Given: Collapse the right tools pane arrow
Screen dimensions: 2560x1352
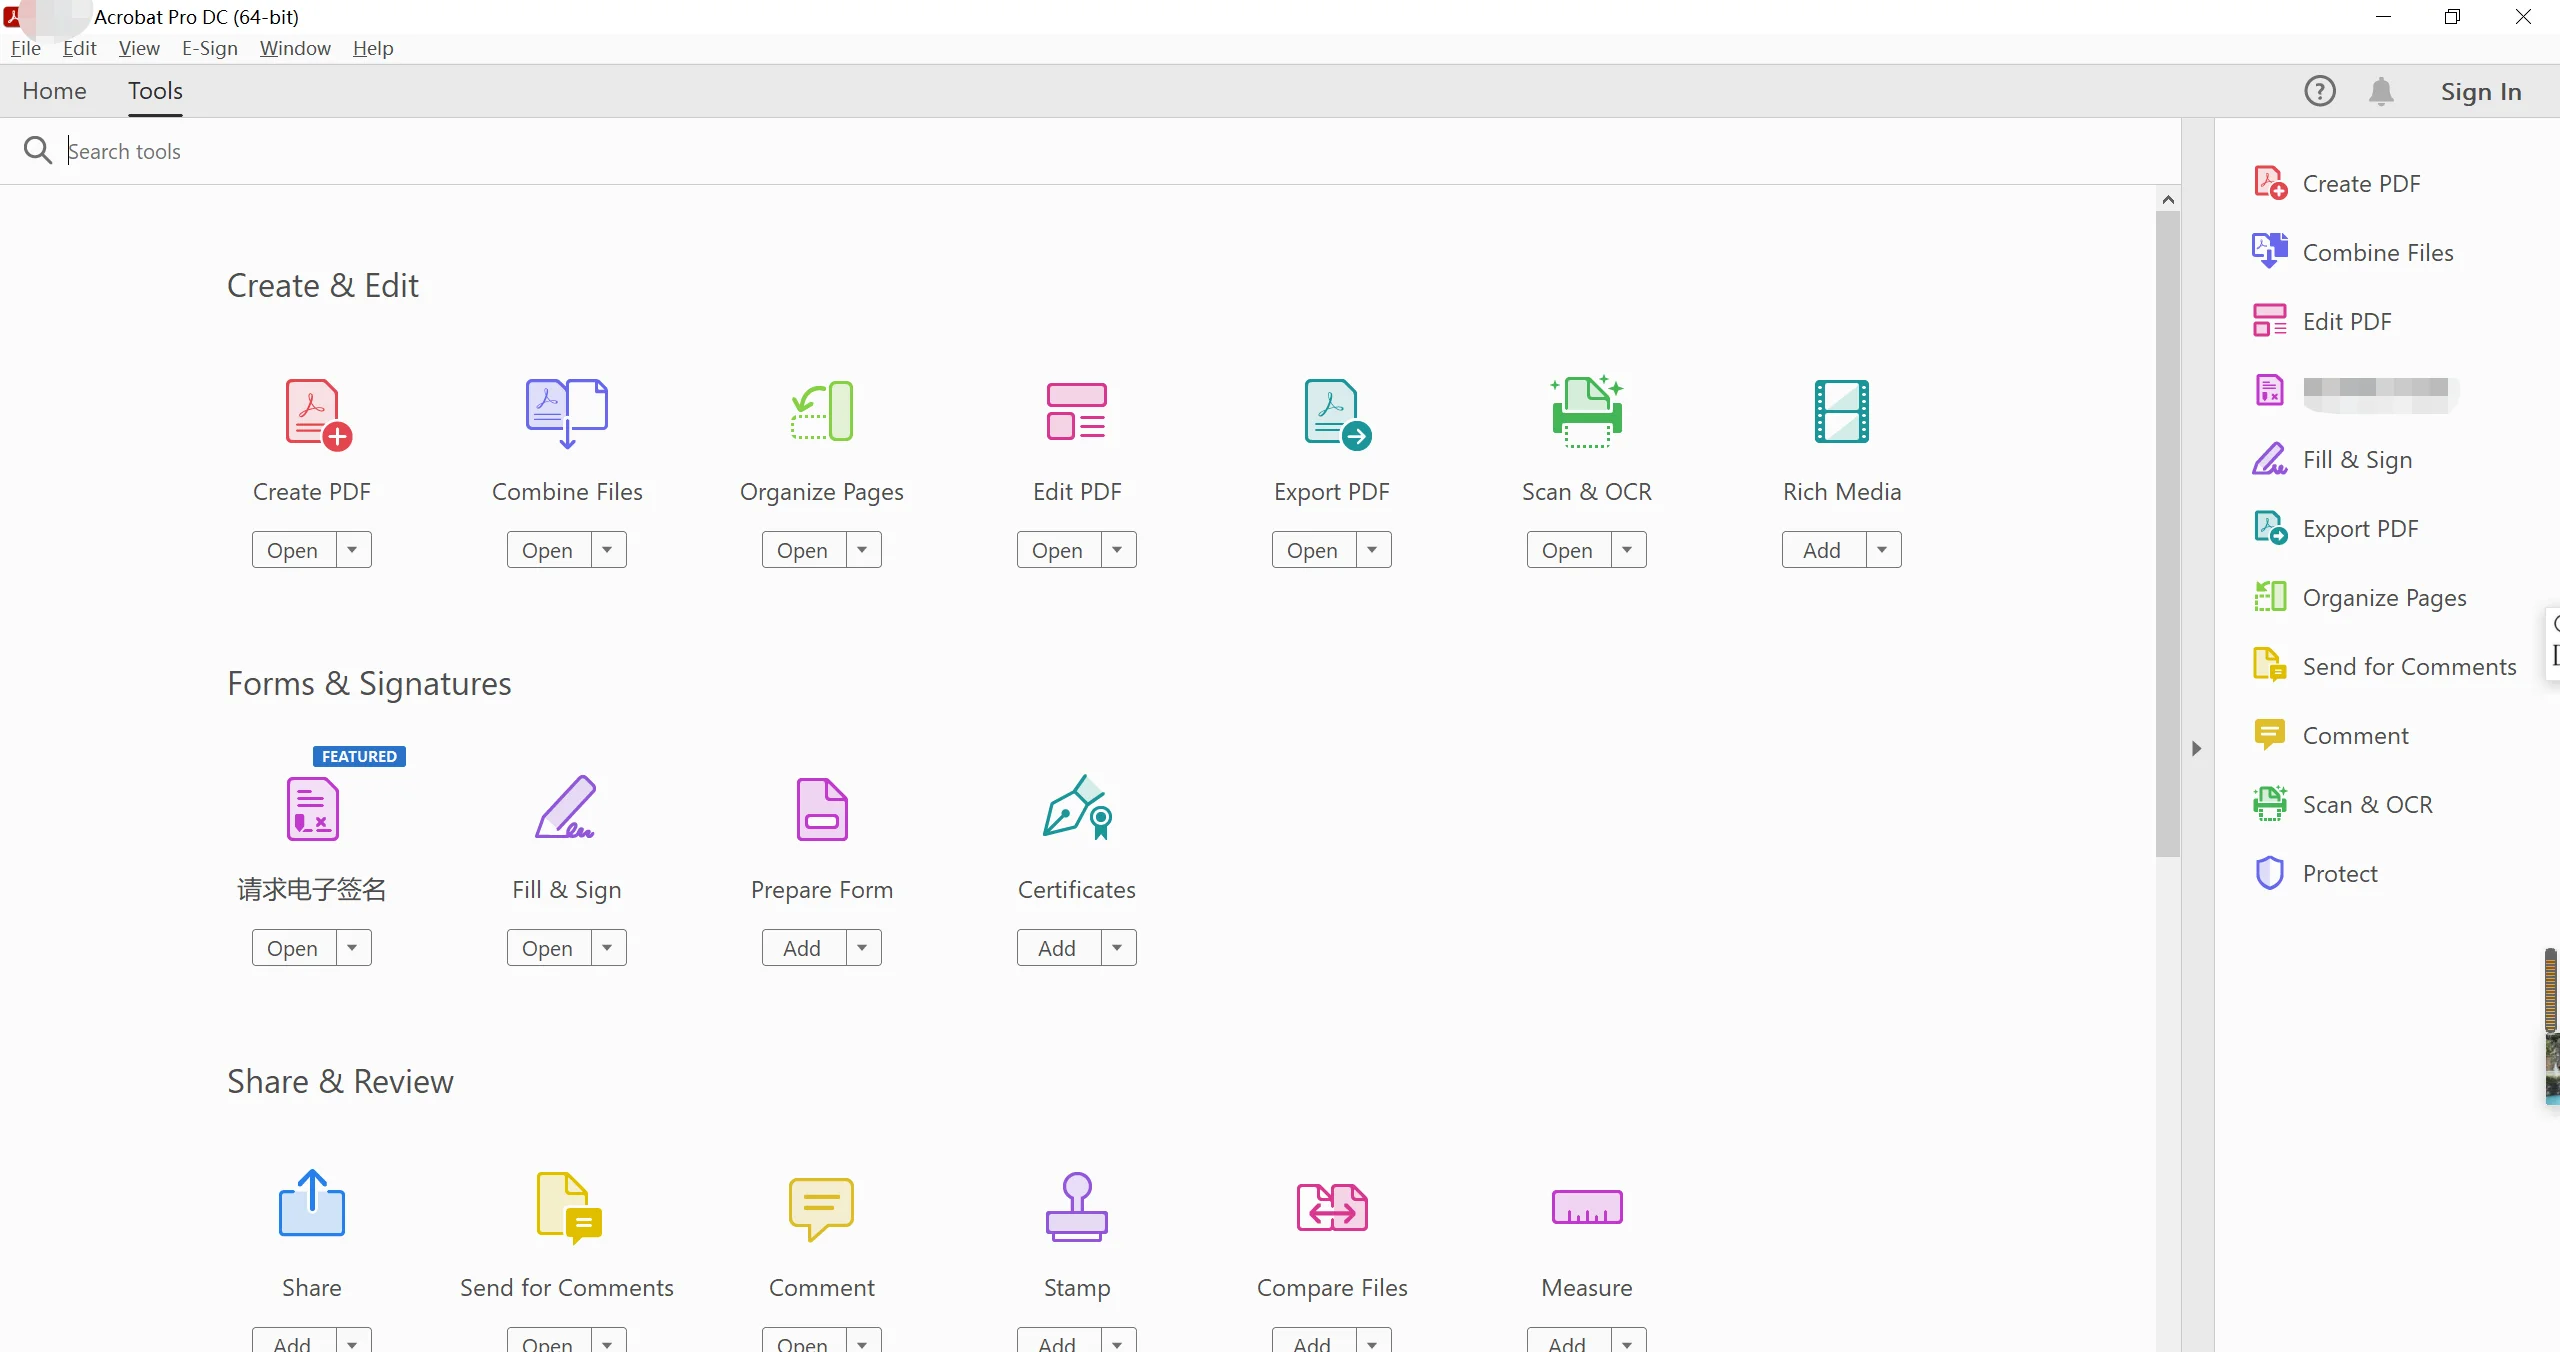Looking at the screenshot, I should point(2196,748).
